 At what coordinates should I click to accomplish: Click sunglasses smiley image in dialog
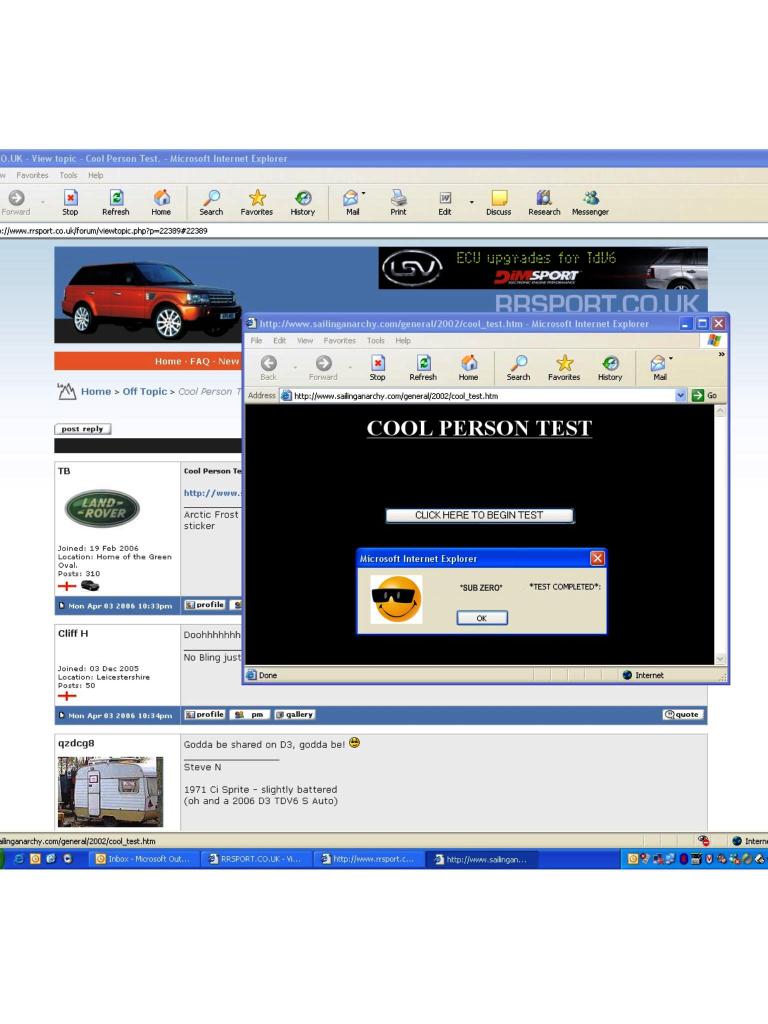click(396, 600)
